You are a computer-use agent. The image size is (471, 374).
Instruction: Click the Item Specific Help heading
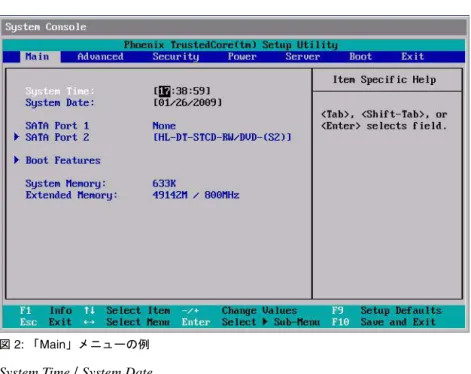coord(384,80)
